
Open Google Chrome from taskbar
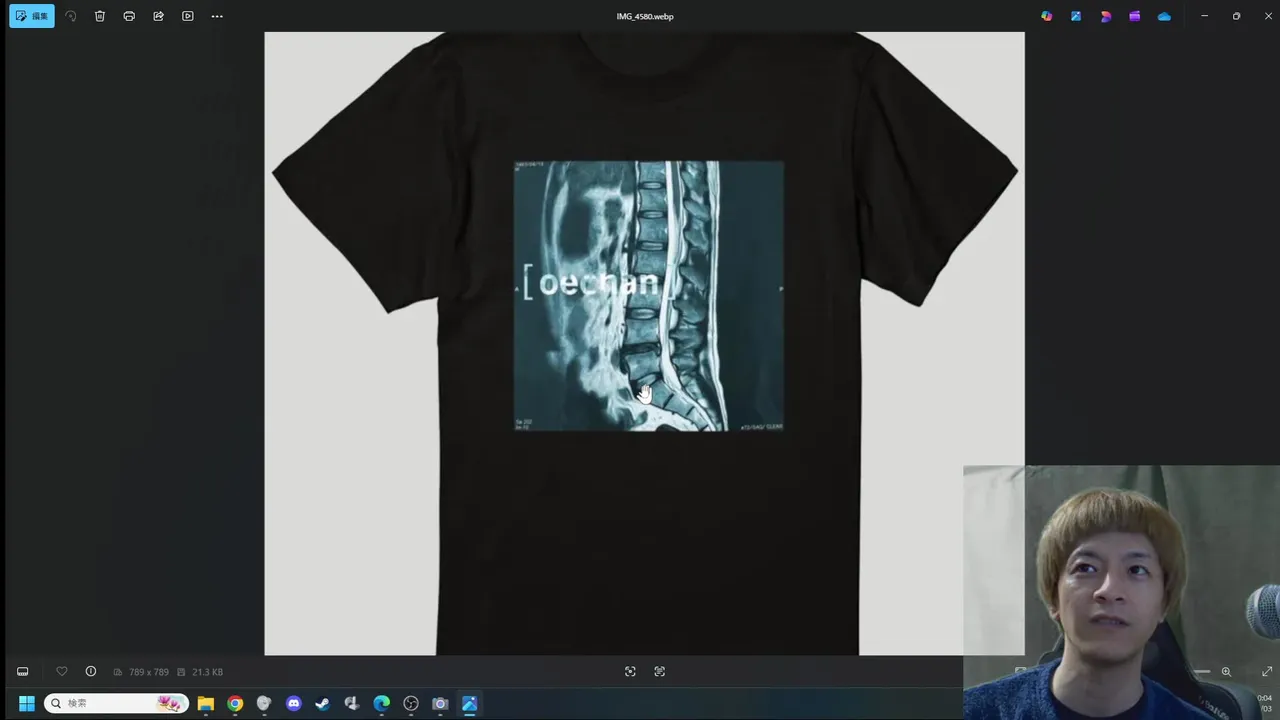[235, 704]
